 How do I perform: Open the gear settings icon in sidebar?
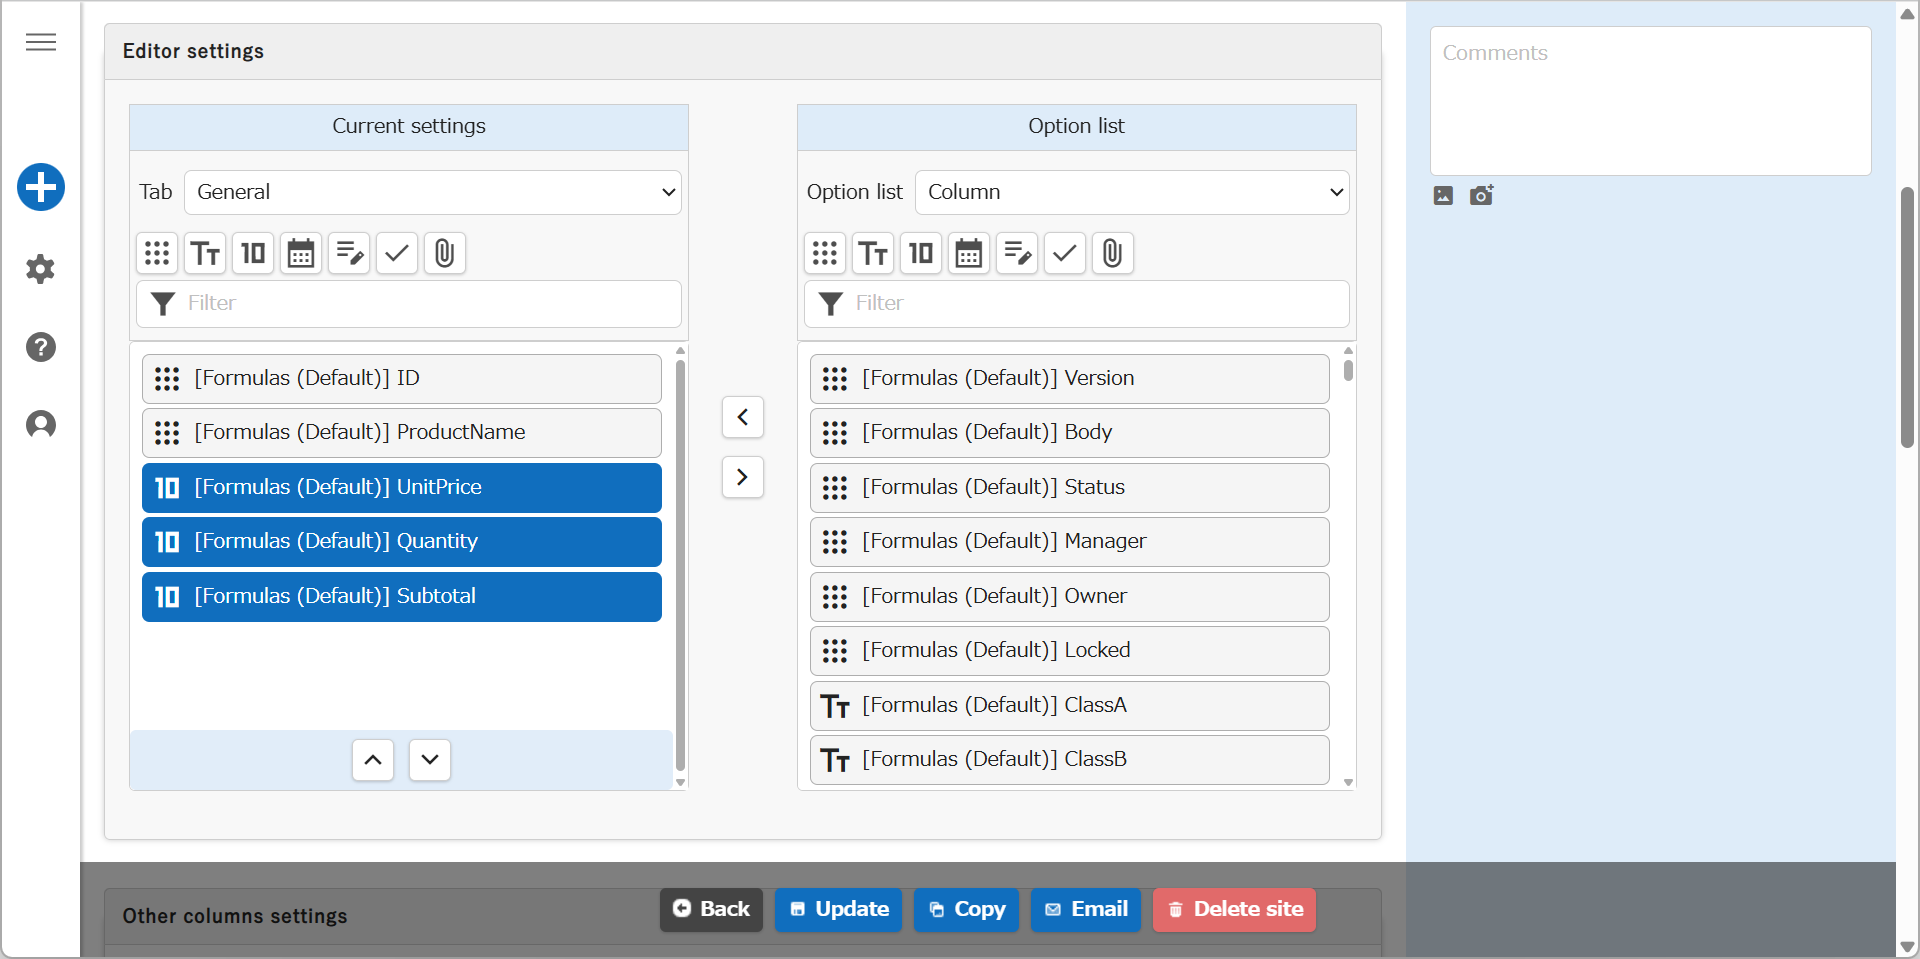click(41, 269)
